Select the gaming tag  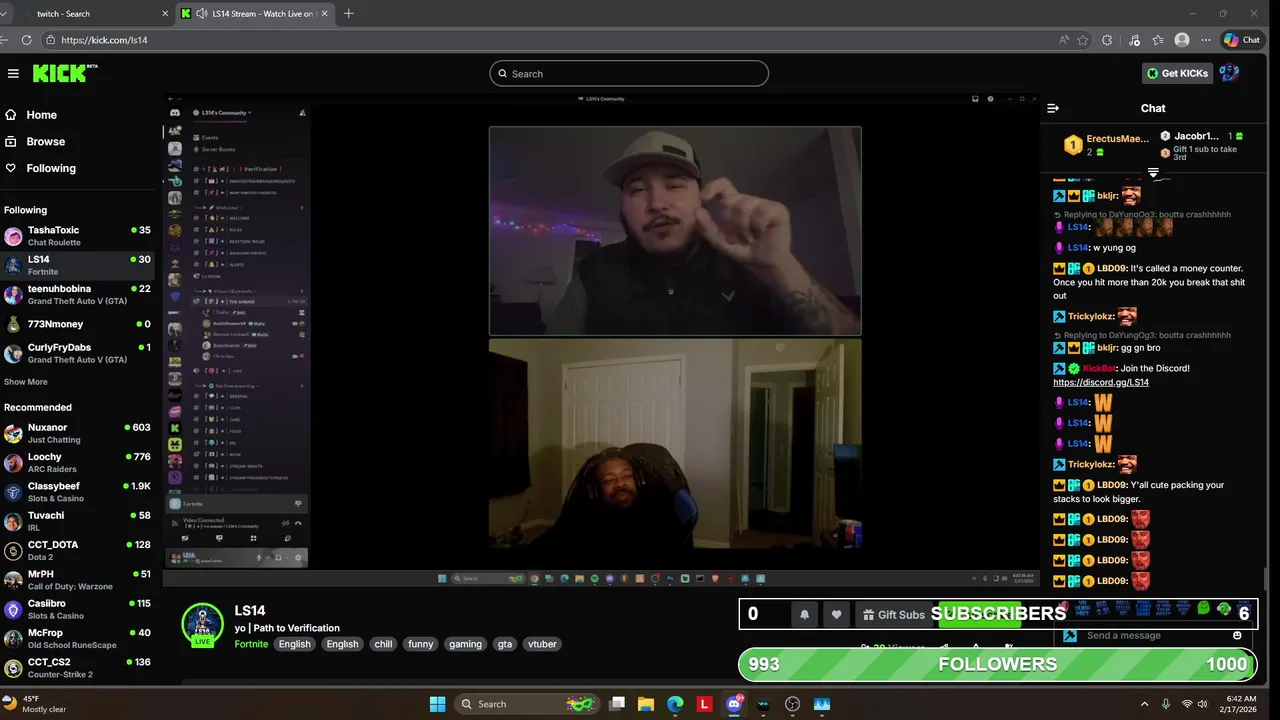point(465,644)
